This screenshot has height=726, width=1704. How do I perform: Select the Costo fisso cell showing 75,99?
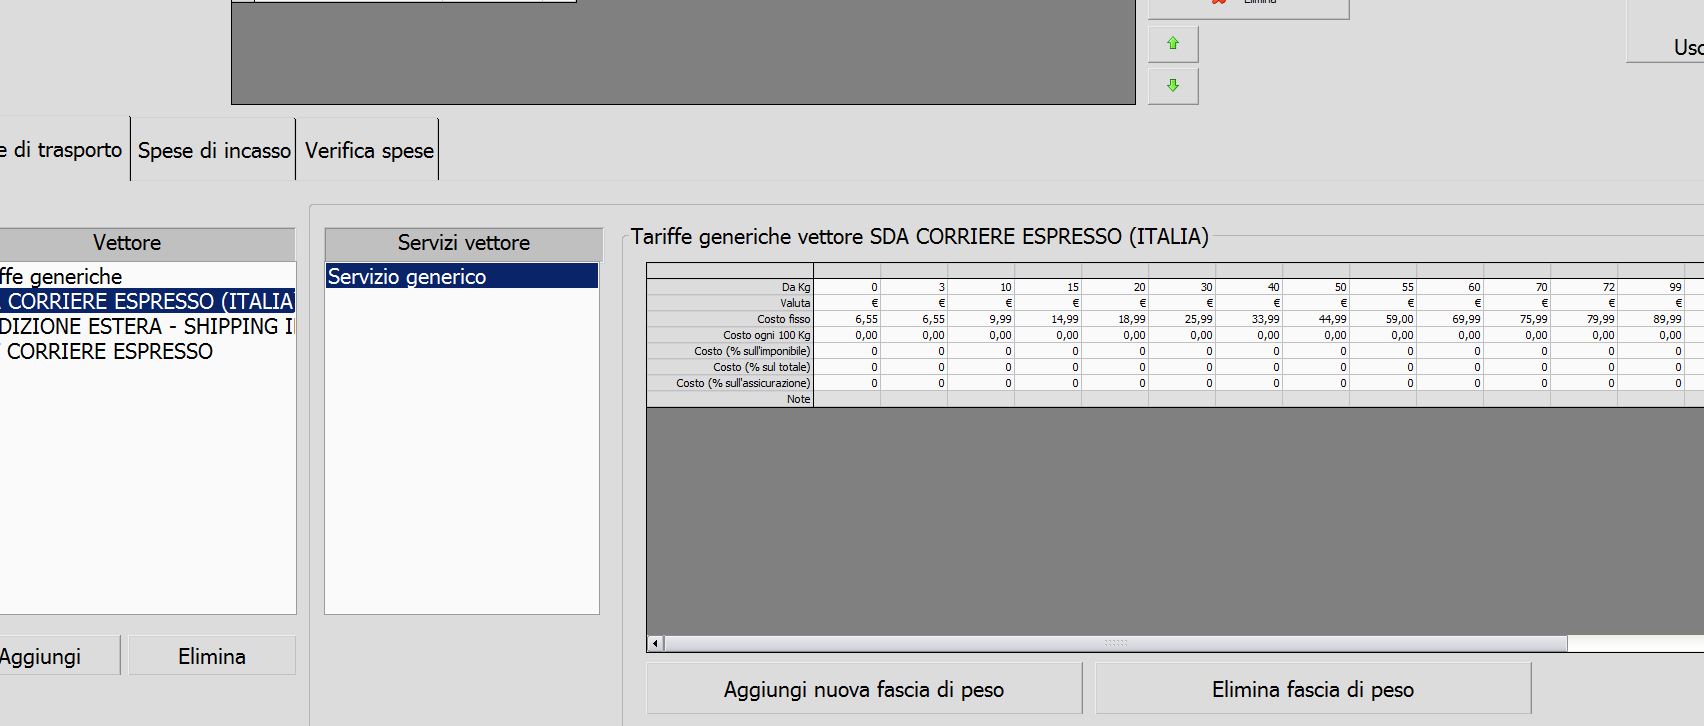pyautogui.click(x=1517, y=319)
